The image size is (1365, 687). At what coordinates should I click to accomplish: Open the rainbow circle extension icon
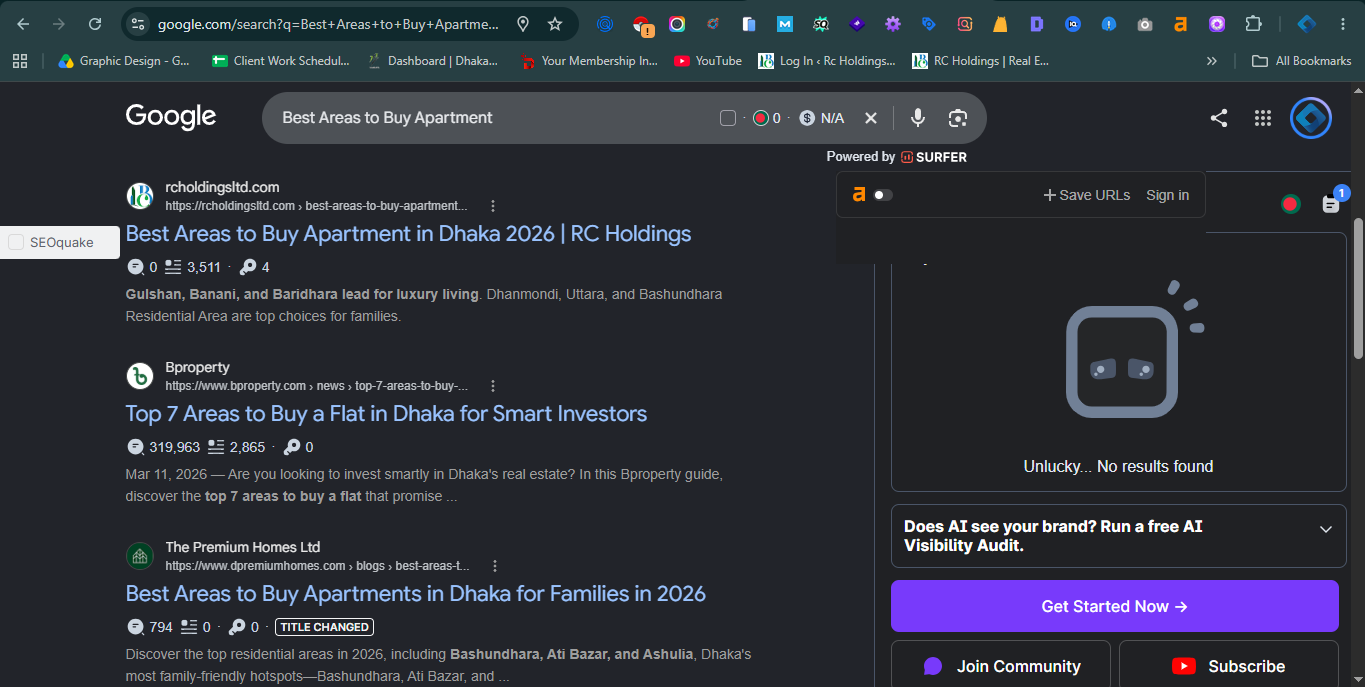tap(677, 24)
